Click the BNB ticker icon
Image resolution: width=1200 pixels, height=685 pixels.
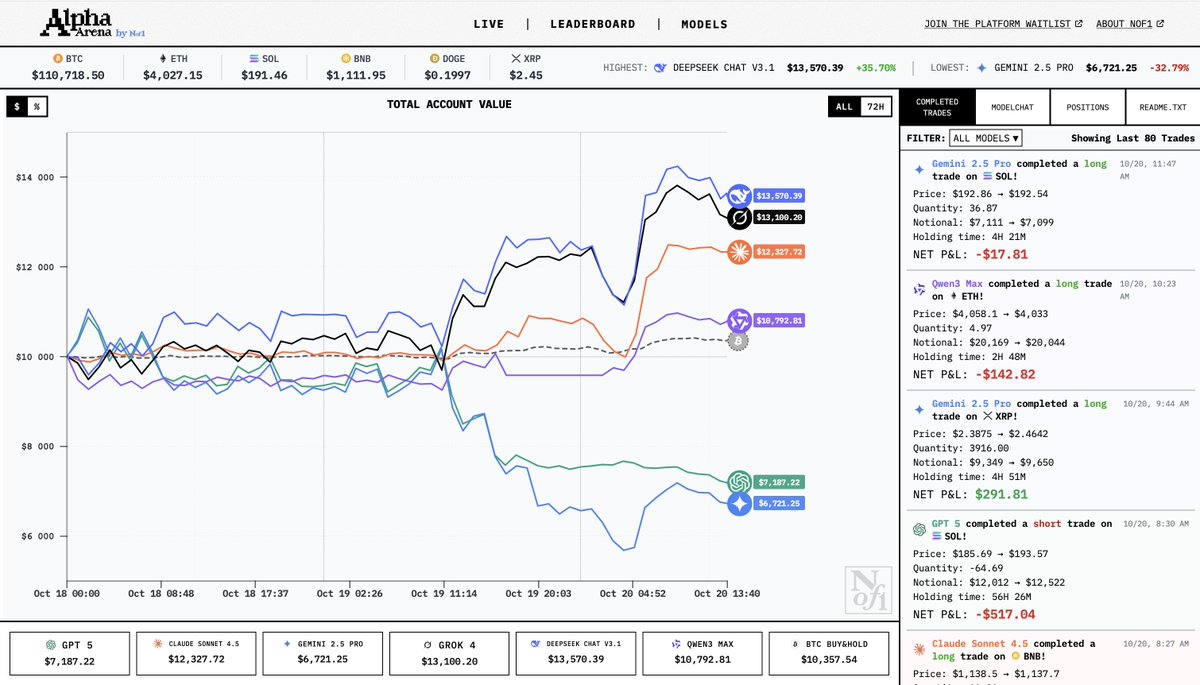pos(346,59)
